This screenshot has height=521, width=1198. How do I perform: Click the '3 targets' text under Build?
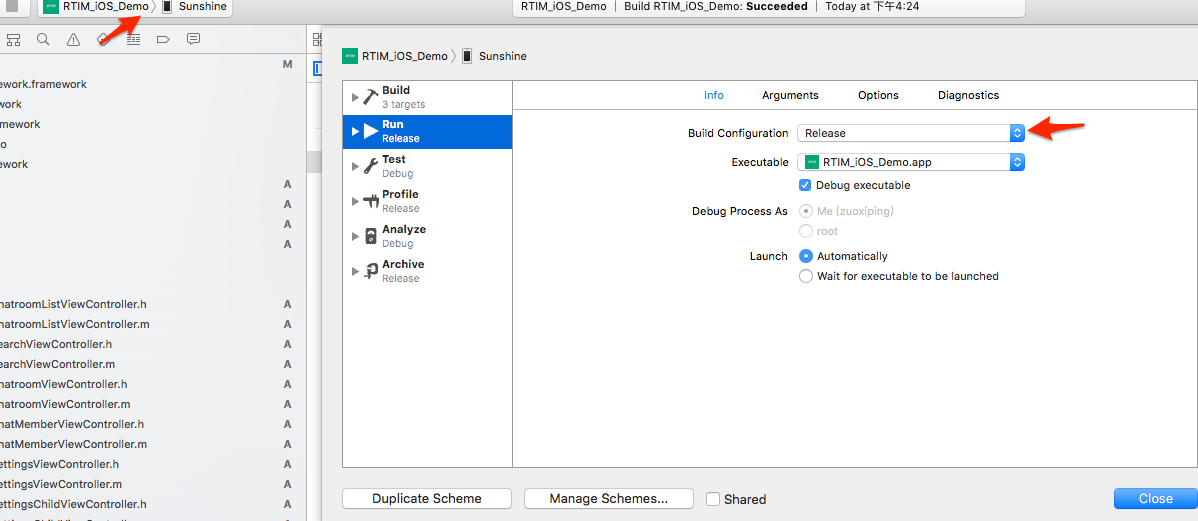(403, 104)
